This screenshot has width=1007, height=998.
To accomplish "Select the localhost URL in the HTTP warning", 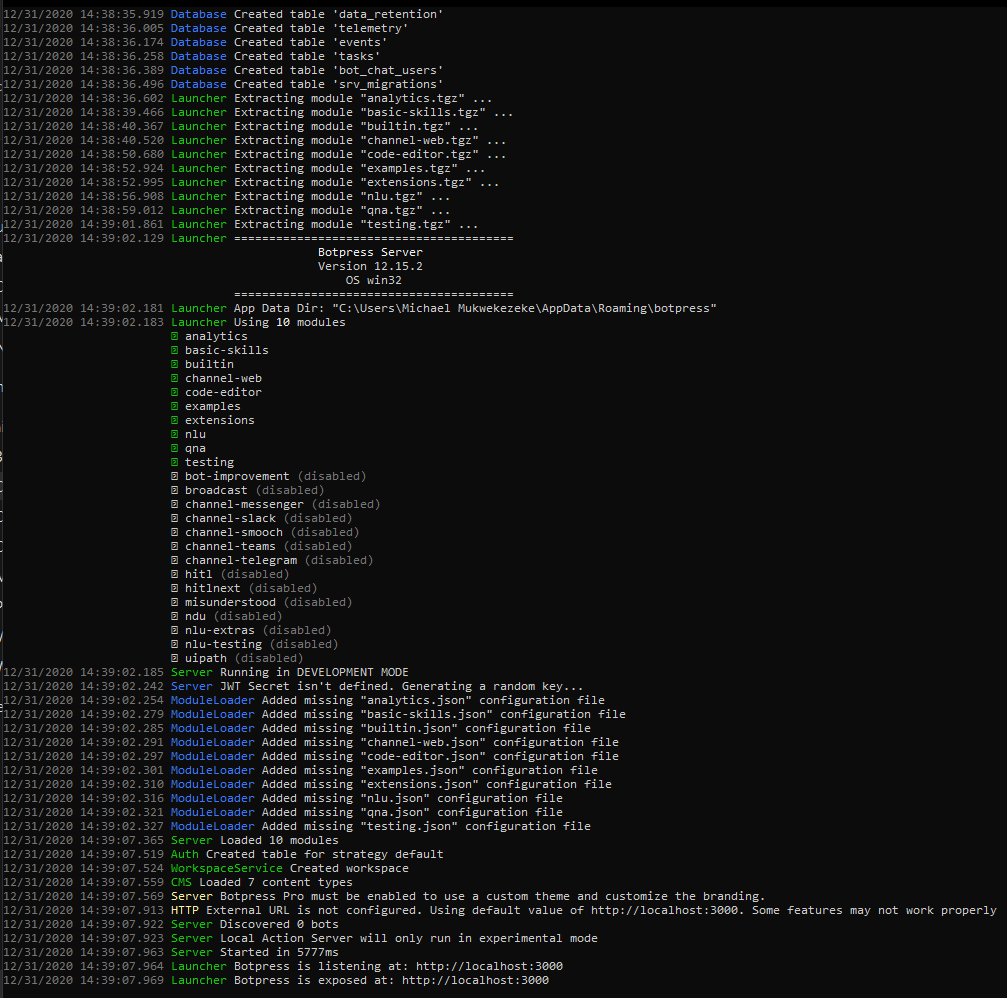I will click(x=664, y=911).
